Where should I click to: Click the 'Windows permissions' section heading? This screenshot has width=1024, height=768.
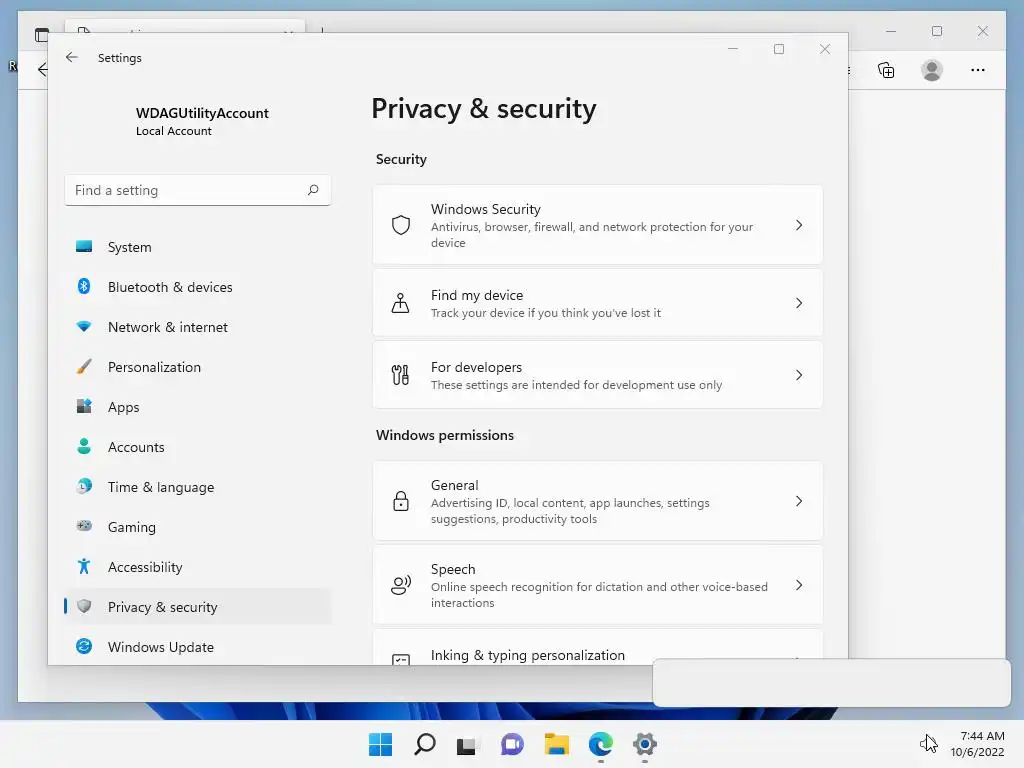point(445,435)
